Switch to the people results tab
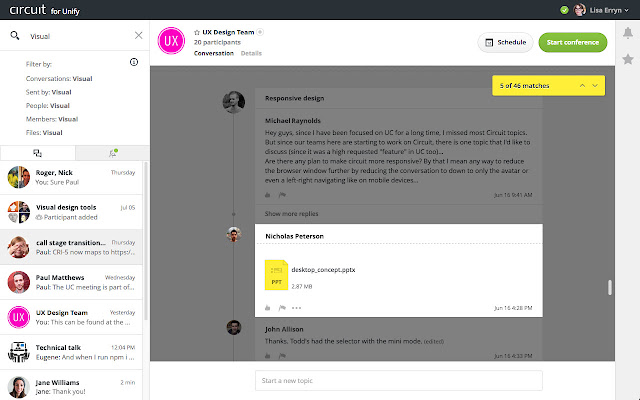Image resolution: width=640 pixels, height=400 pixels. tap(111, 152)
